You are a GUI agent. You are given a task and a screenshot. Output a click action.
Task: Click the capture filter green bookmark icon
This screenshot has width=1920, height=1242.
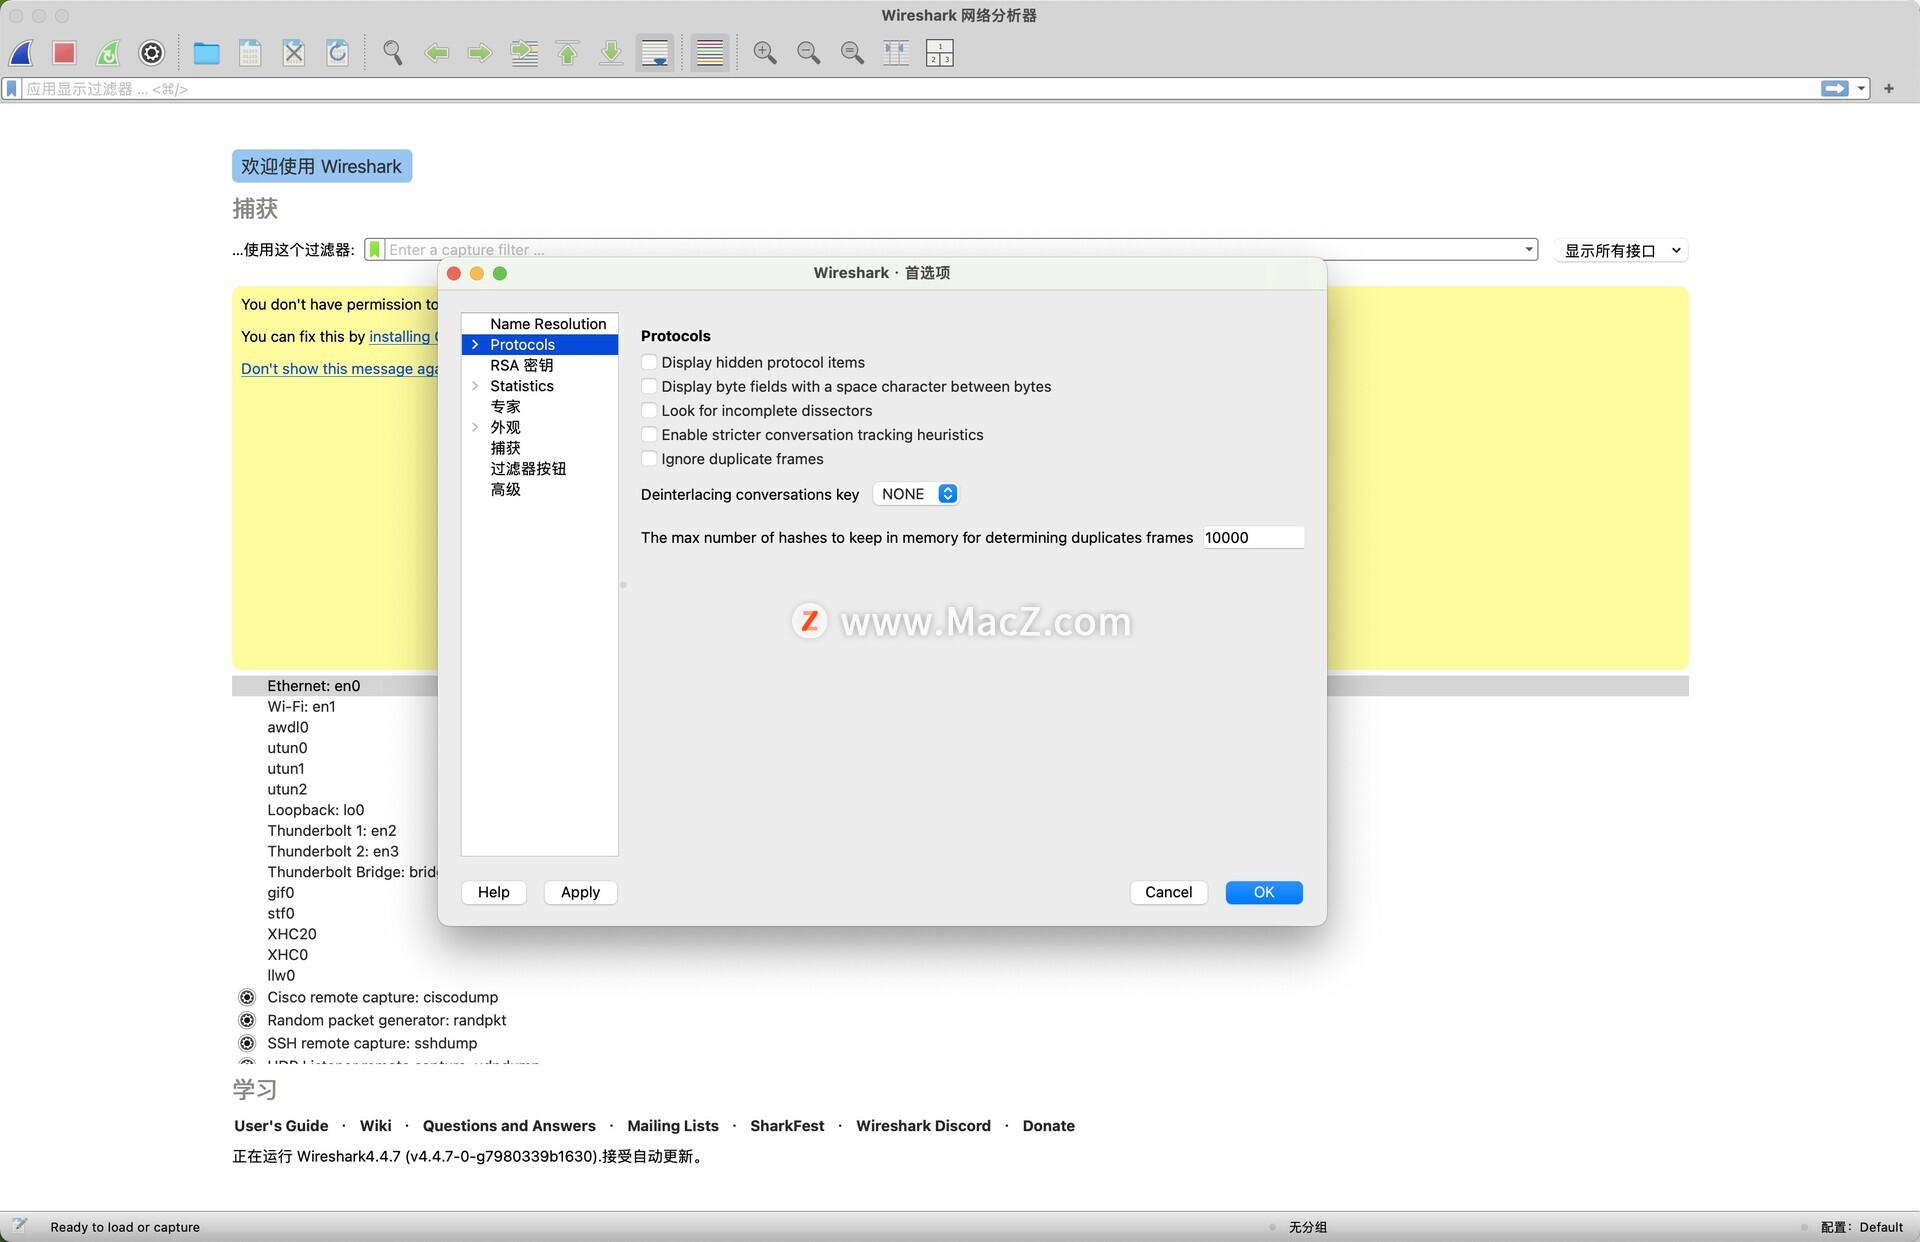374,250
